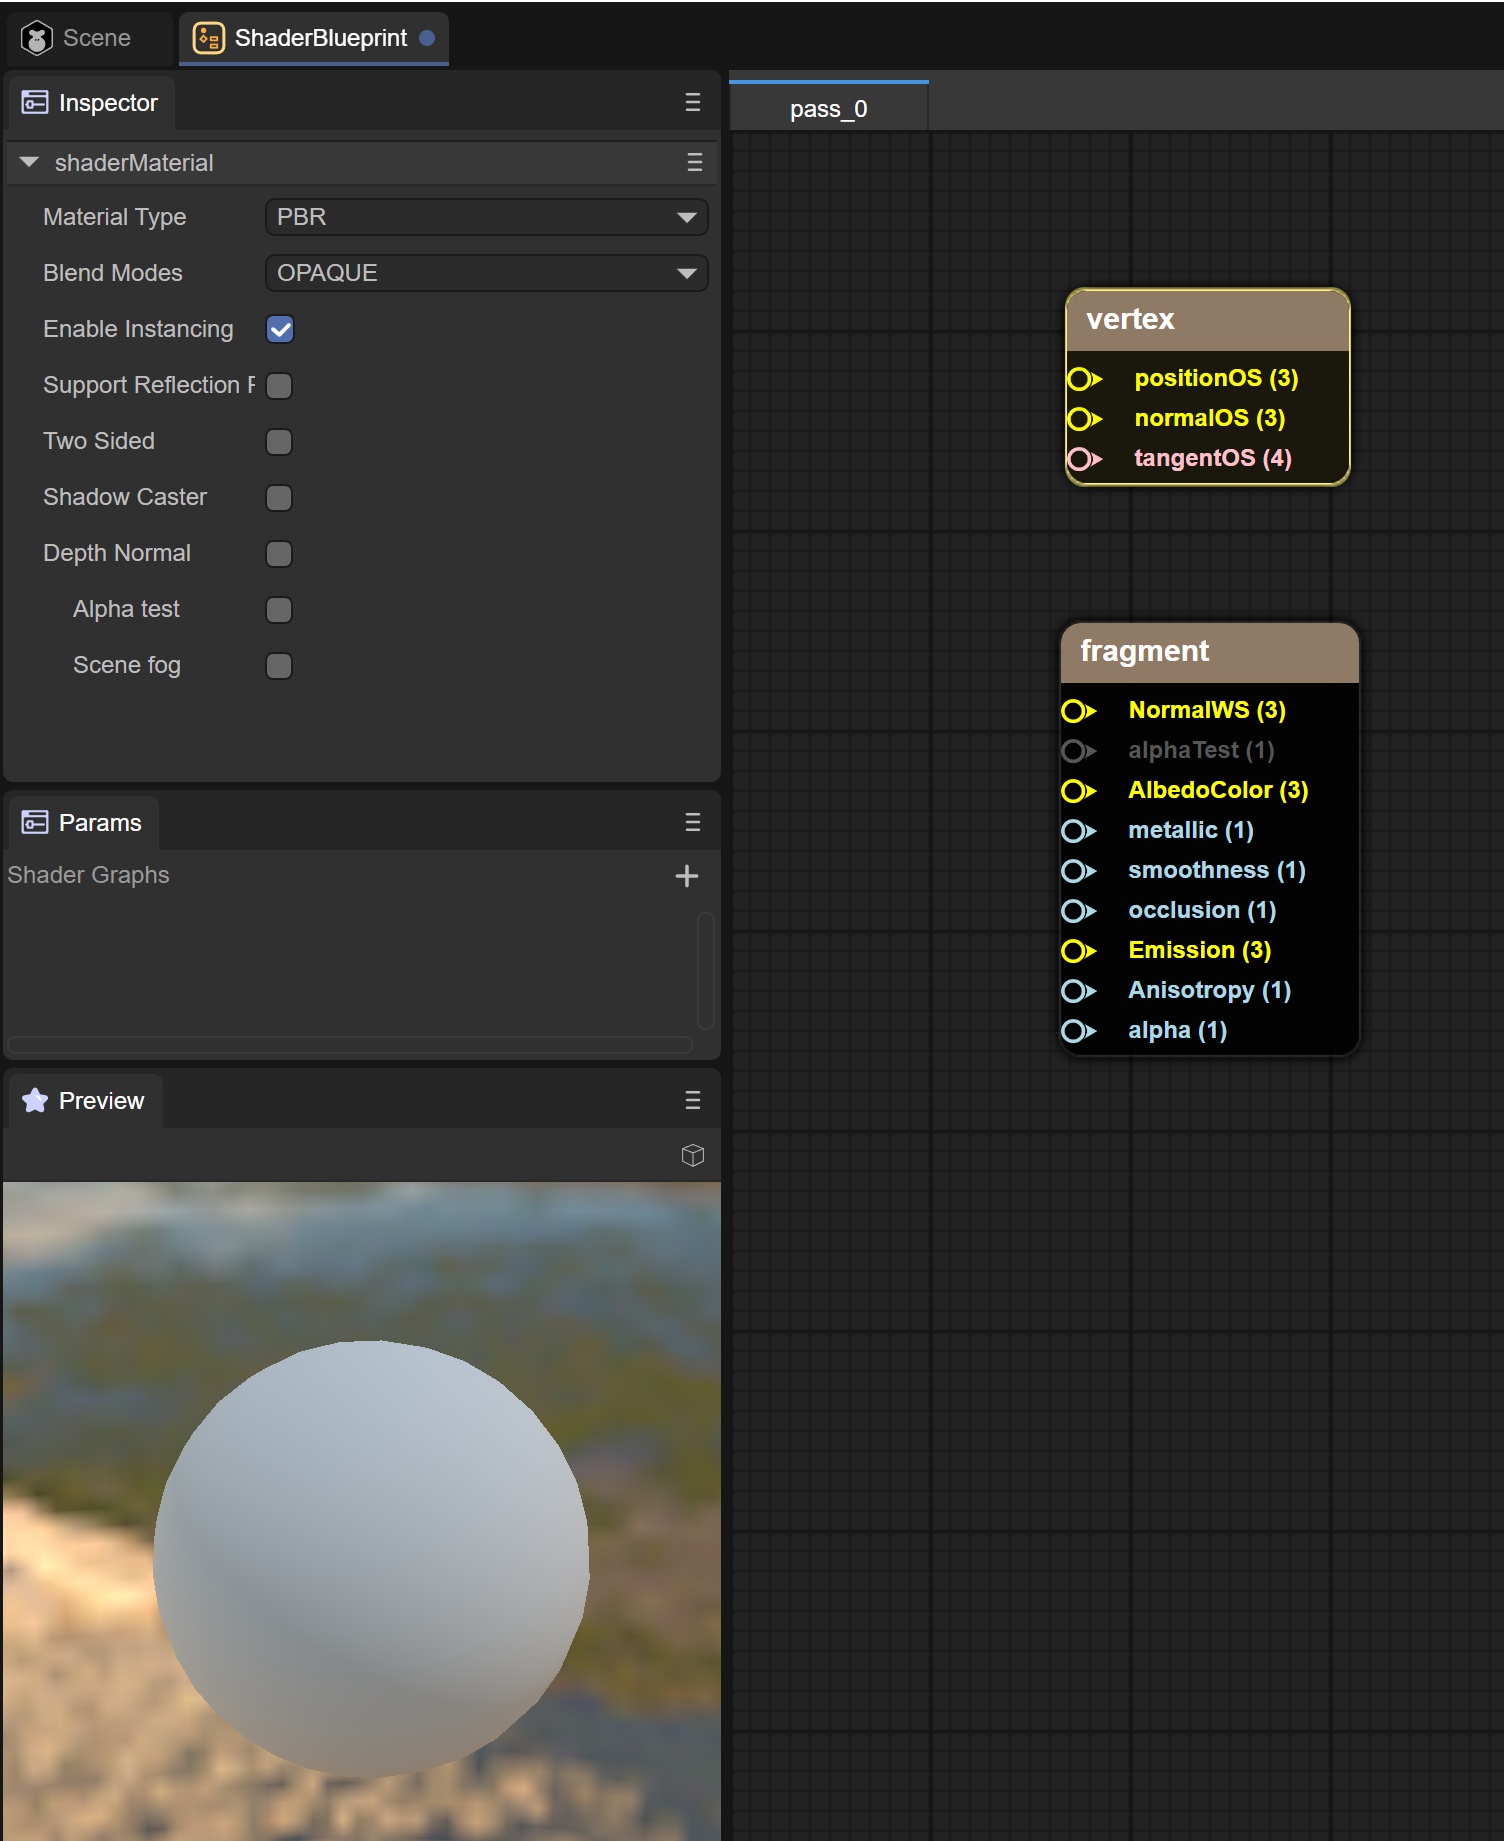Enable the Two Sided checkbox
The width and height of the screenshot is (1504, 1841).
(x=280, y=441)
